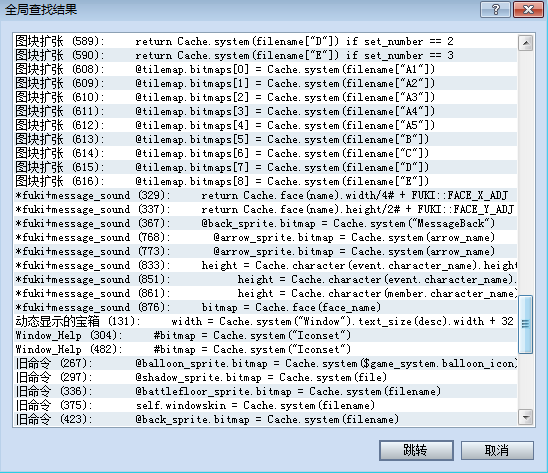Screen dimensions: 548x473
Task: Select result *fuki+message_sound (768)
Action: click(x=266, y=237)
